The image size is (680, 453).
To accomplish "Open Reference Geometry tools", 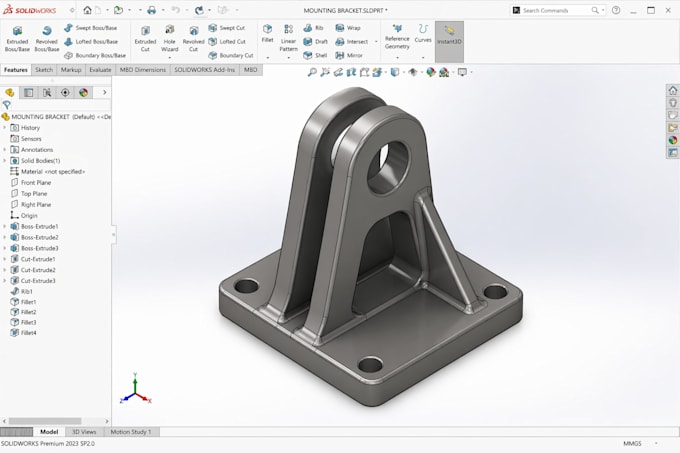I will point(397,37).
